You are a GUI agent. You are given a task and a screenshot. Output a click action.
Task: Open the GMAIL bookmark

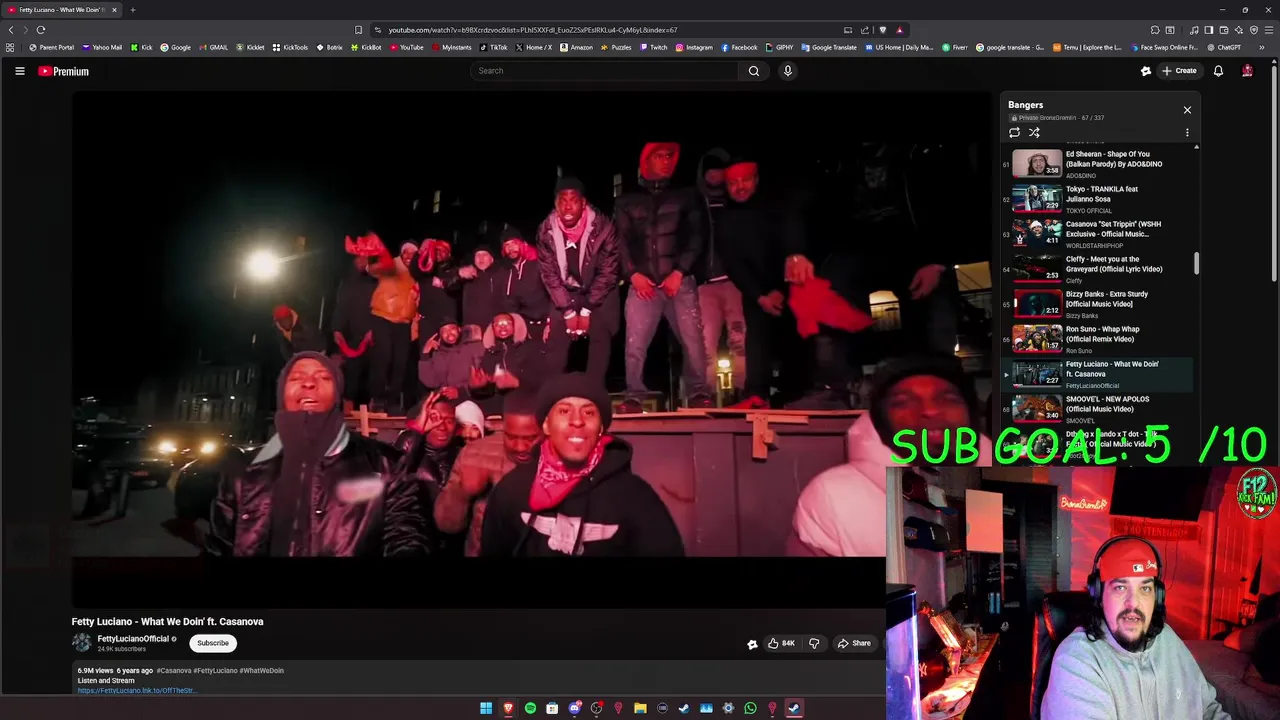coord(214,47)
